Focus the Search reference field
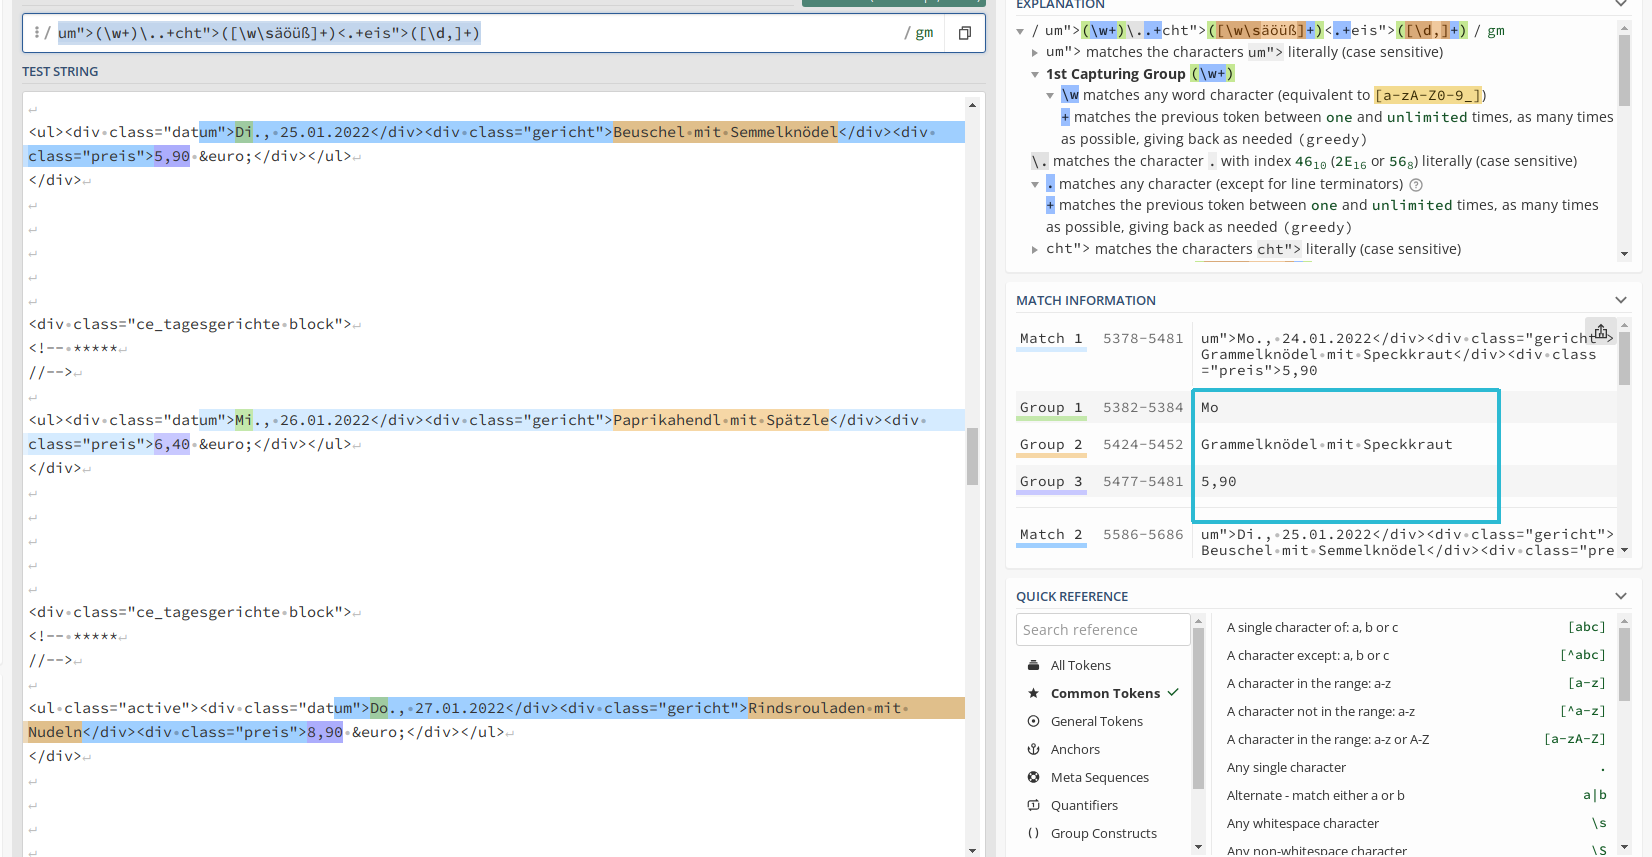This screenshot has height=857, width=1652. point(1103,630)
